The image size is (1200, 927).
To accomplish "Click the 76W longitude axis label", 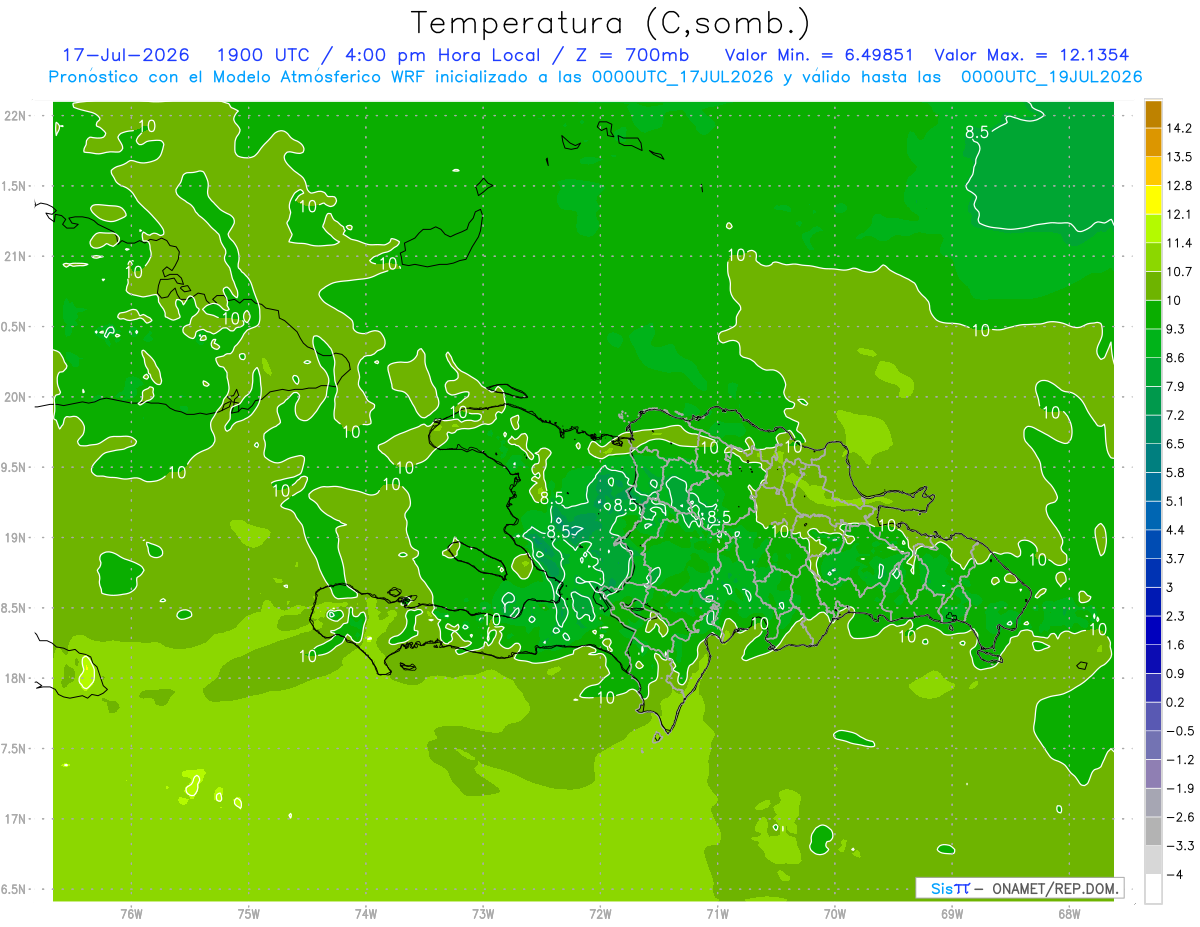I will (x=131, y=913).
